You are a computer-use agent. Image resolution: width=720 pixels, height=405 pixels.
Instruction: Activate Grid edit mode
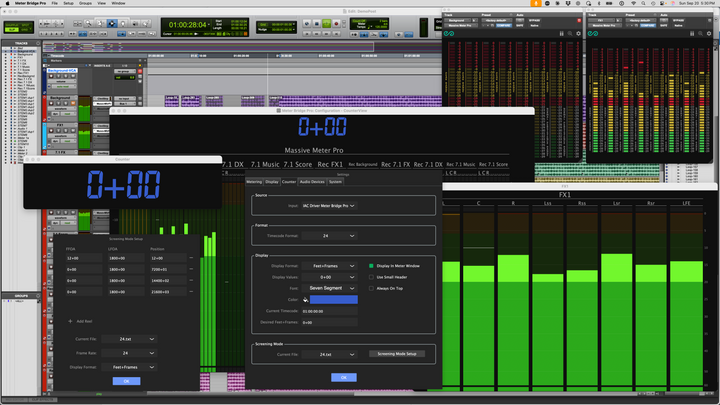pos(25,29)
